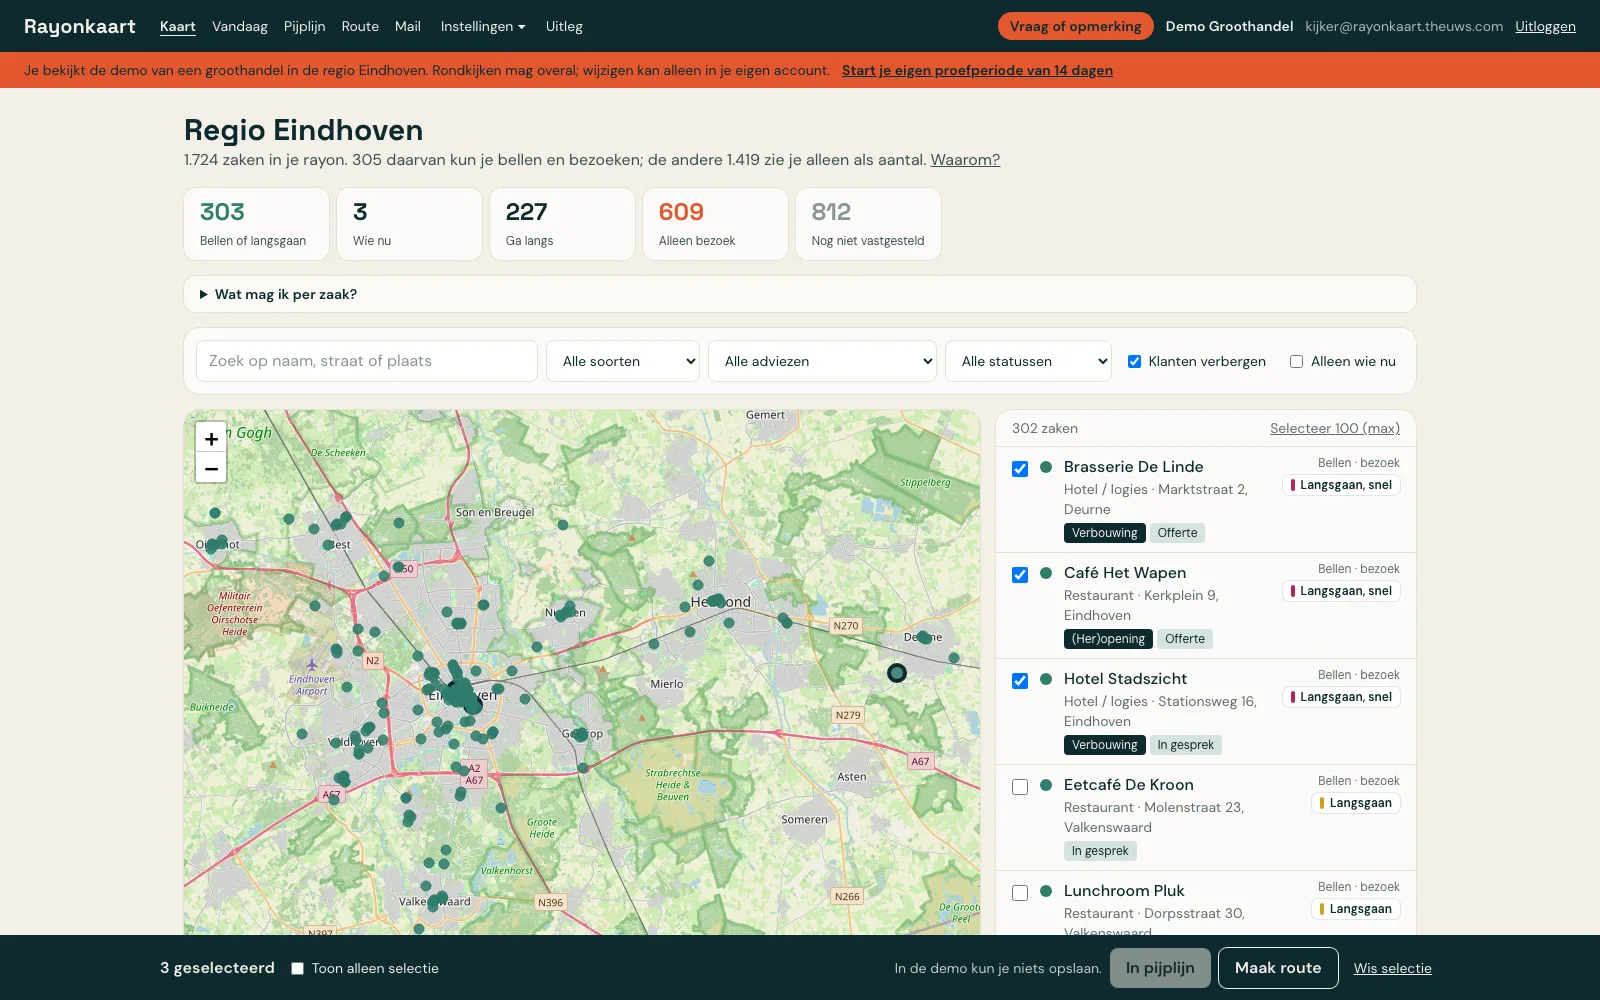Click the In pijplijn button
The width and height of the screenshot is (1600, 1000).
pos(1160,968)
